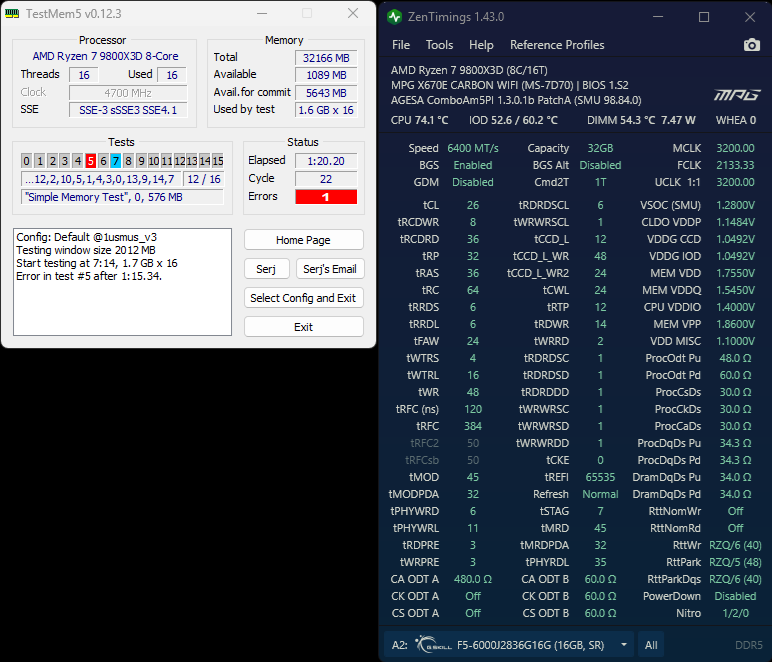Open the Tools menu in ZenTimings

tap(439, 45)
